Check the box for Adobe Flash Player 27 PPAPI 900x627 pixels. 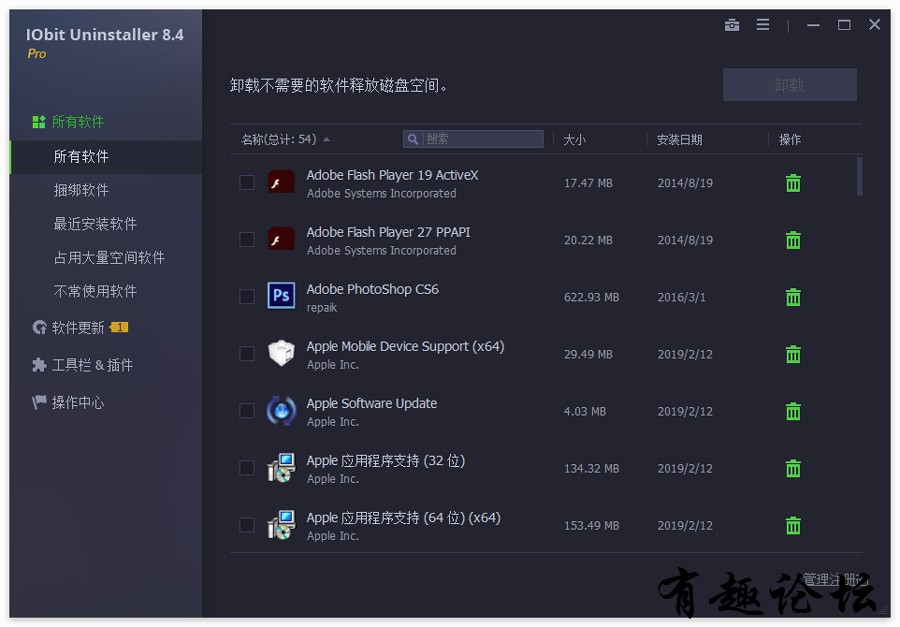247,239
